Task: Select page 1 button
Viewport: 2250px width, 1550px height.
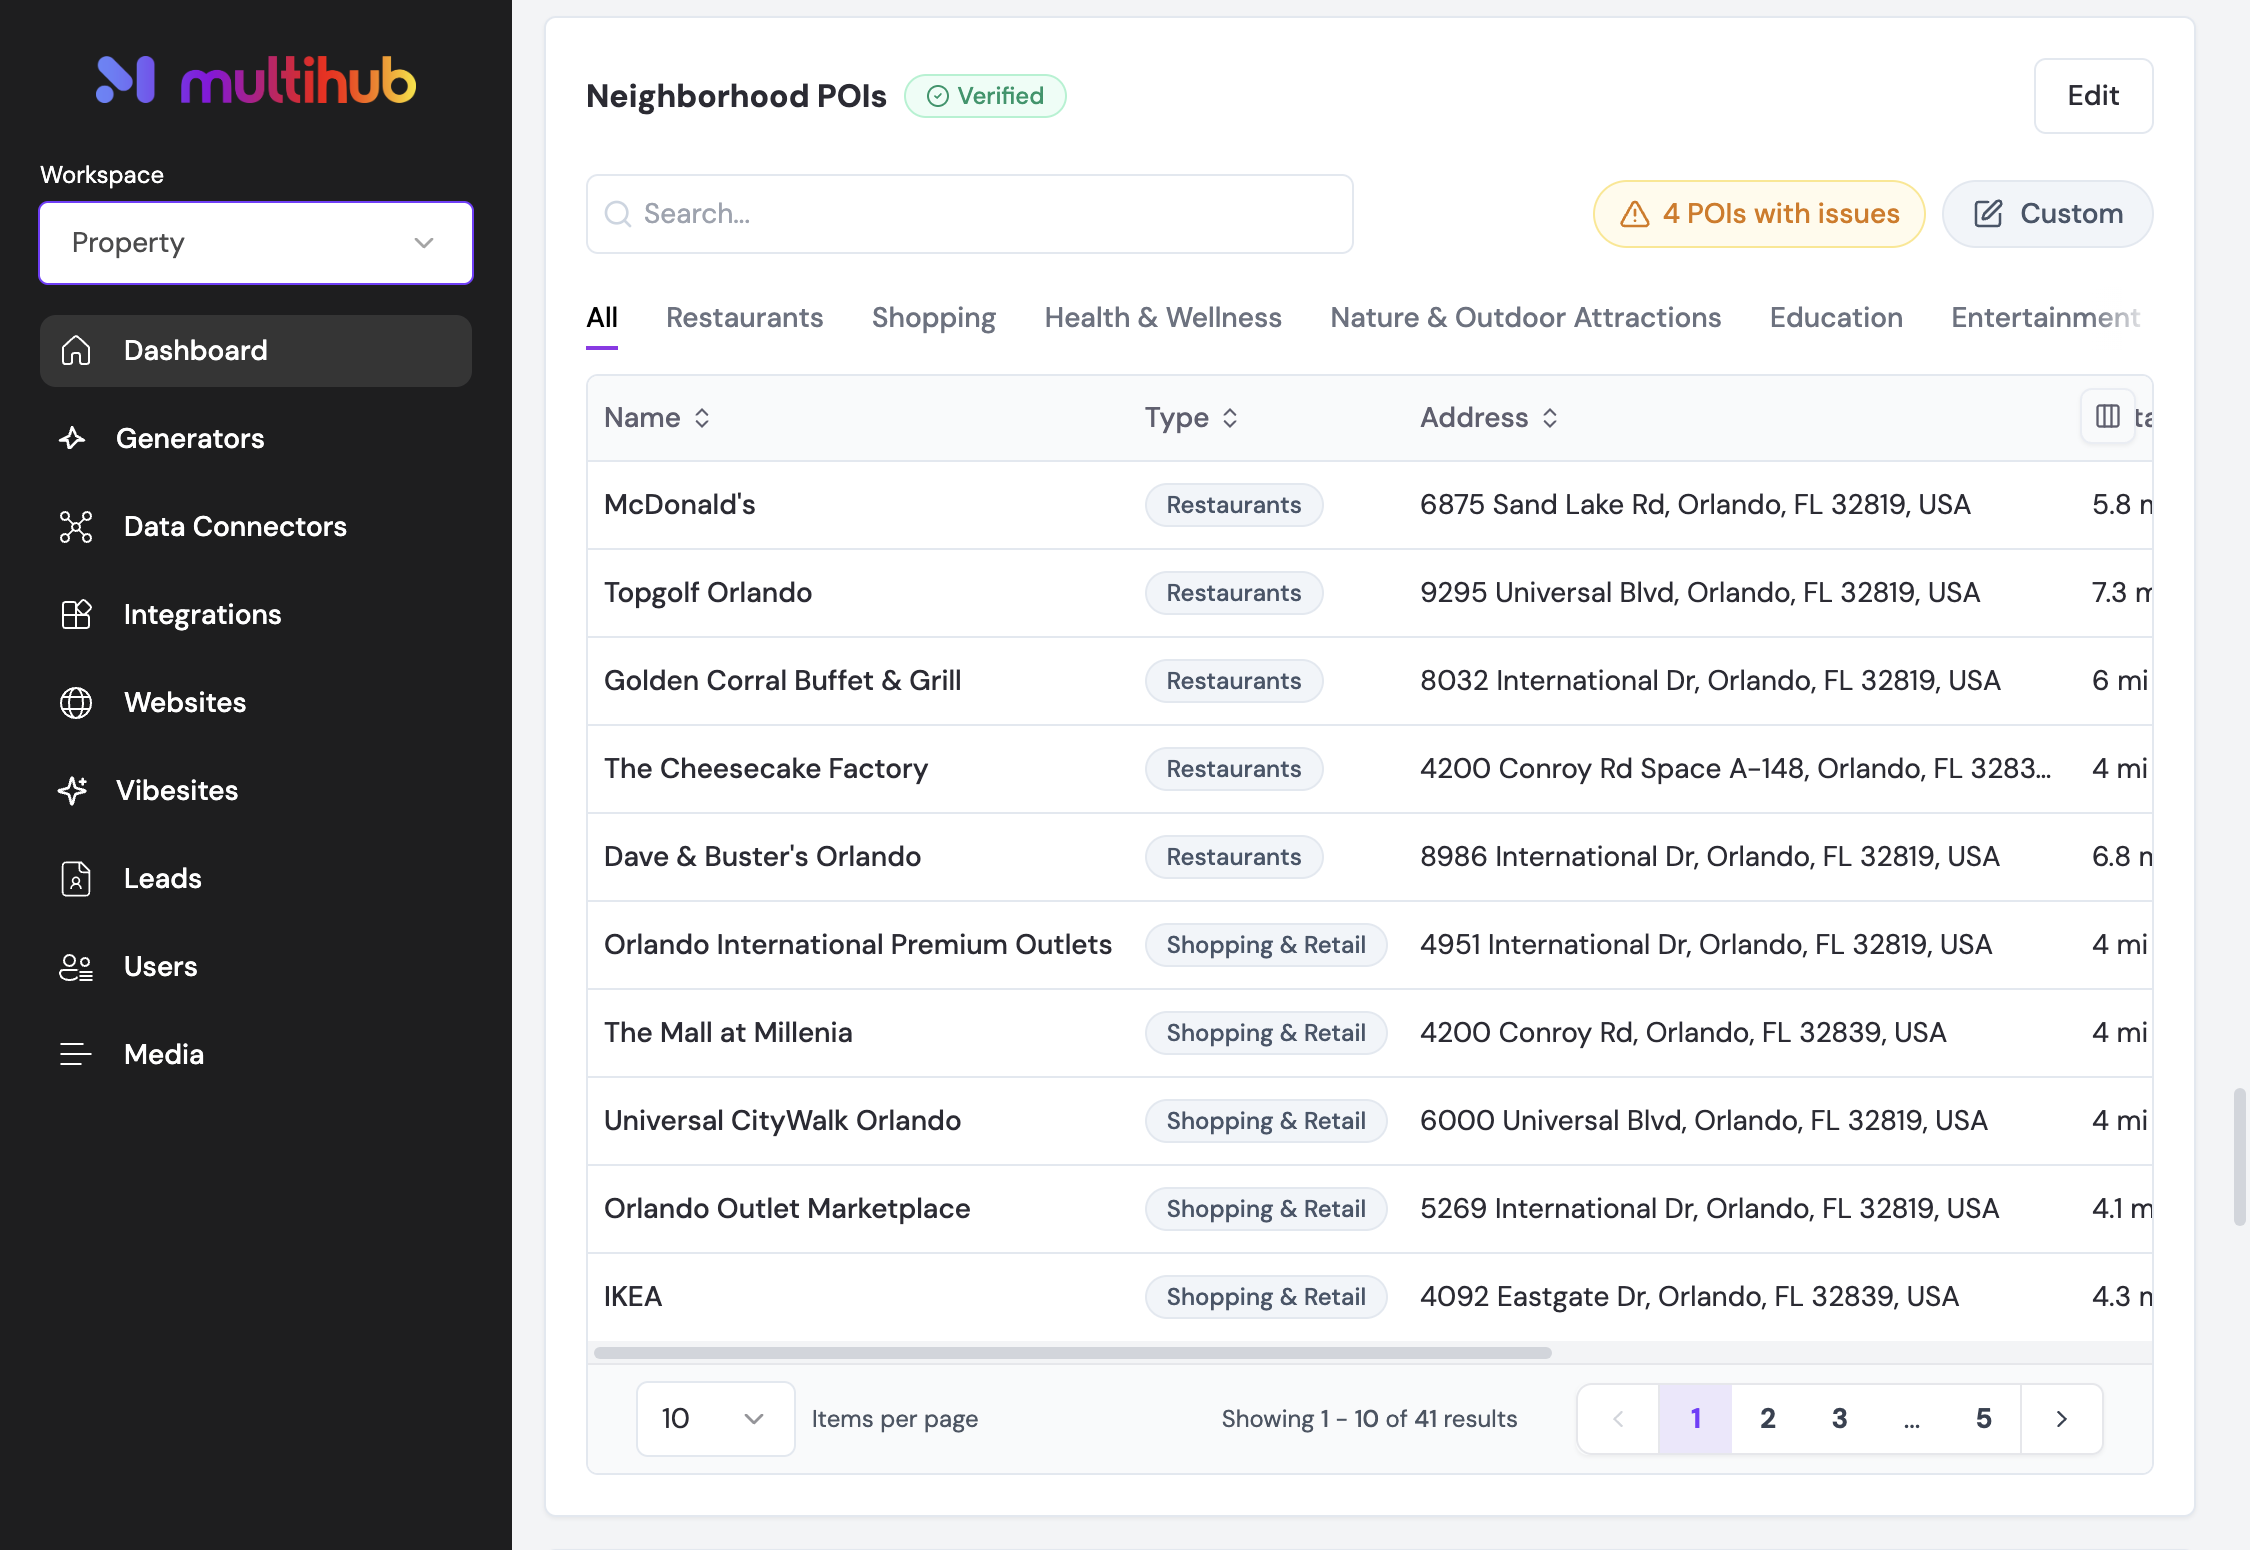Action: click(1696, 1419)
